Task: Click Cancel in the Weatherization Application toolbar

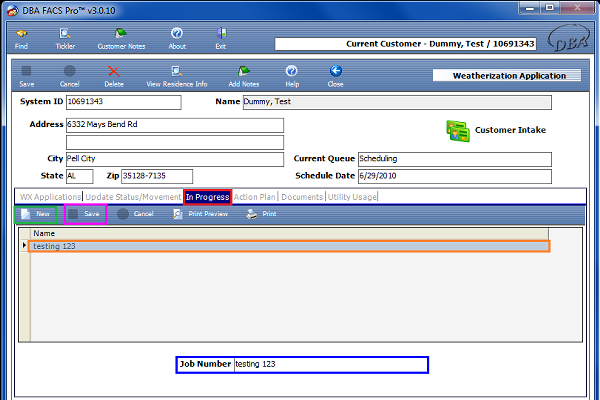Action: pyautogui.click(x=69, y=77)
